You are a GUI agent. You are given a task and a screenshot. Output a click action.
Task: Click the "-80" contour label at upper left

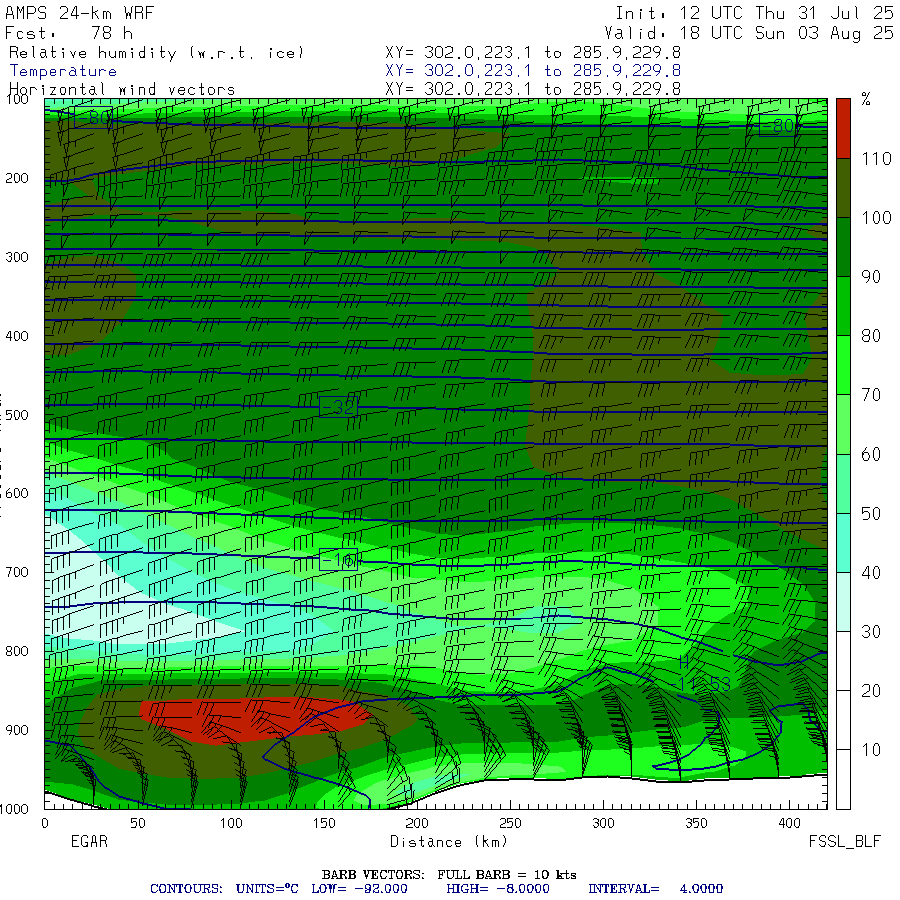pos(94,118)
